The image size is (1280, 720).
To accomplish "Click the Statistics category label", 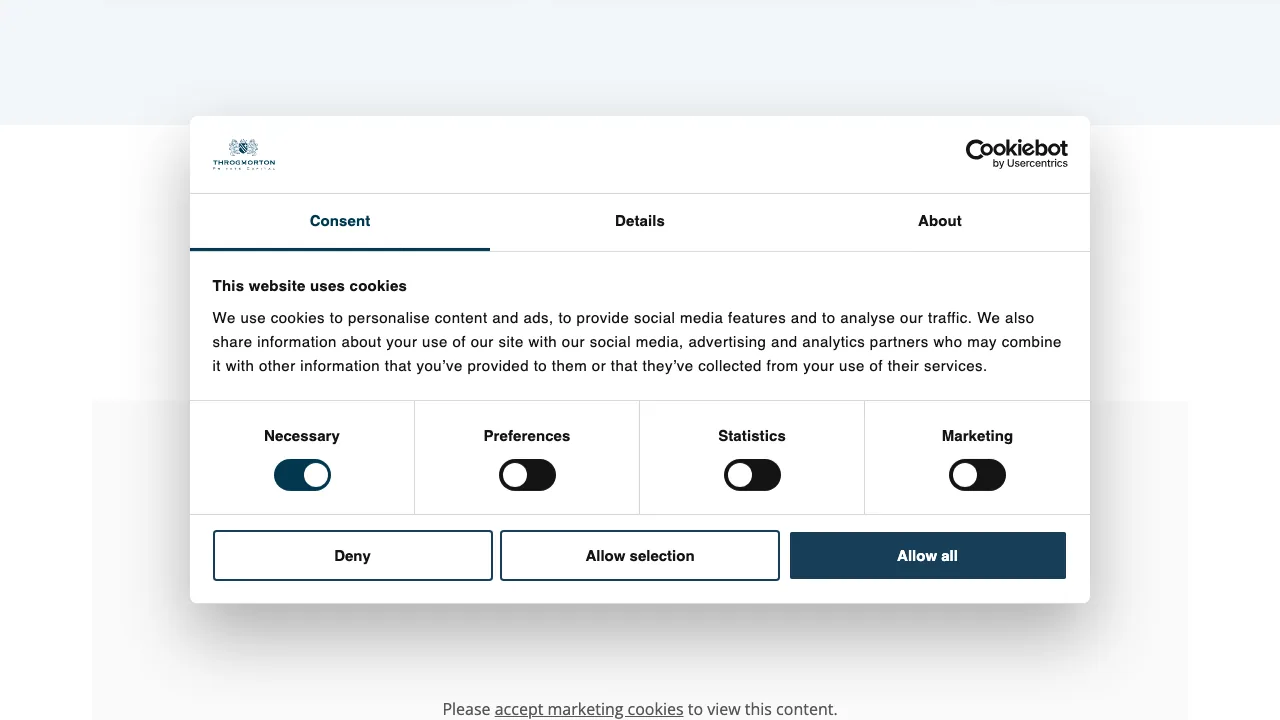I will click(752, 436).
